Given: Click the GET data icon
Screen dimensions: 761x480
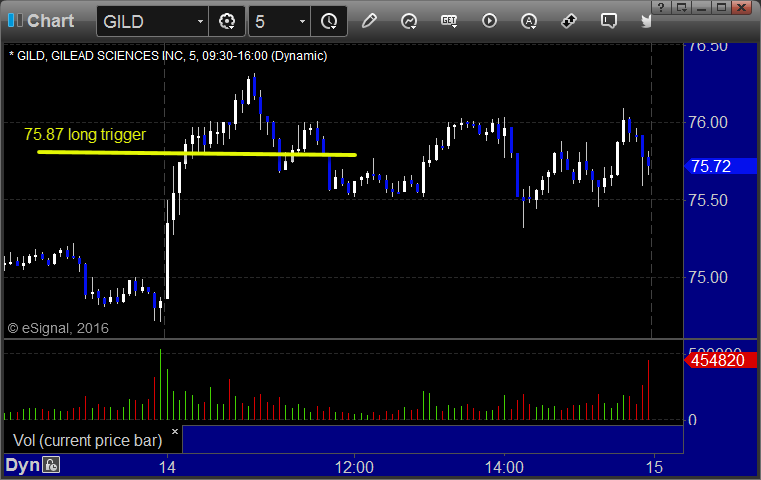Looking at the screenshot, I should point(449,21).
